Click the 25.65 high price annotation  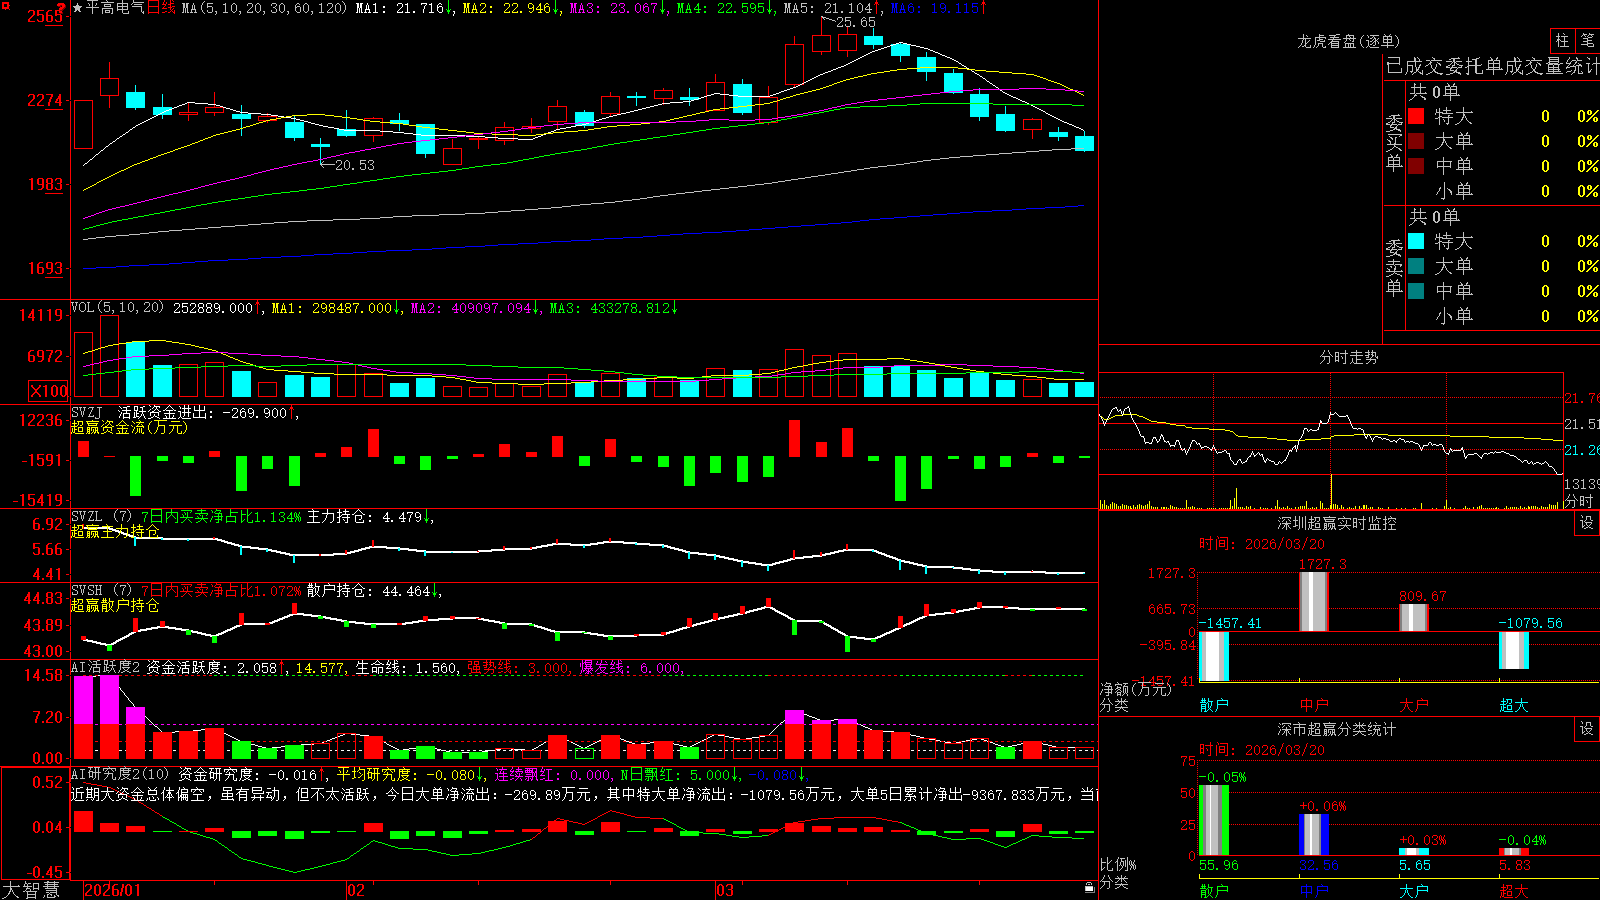pos(855,22)
